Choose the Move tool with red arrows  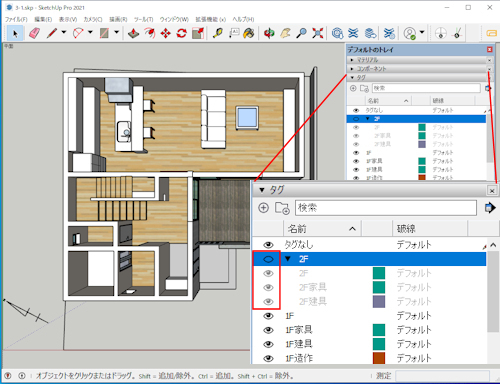click(166, 33)
